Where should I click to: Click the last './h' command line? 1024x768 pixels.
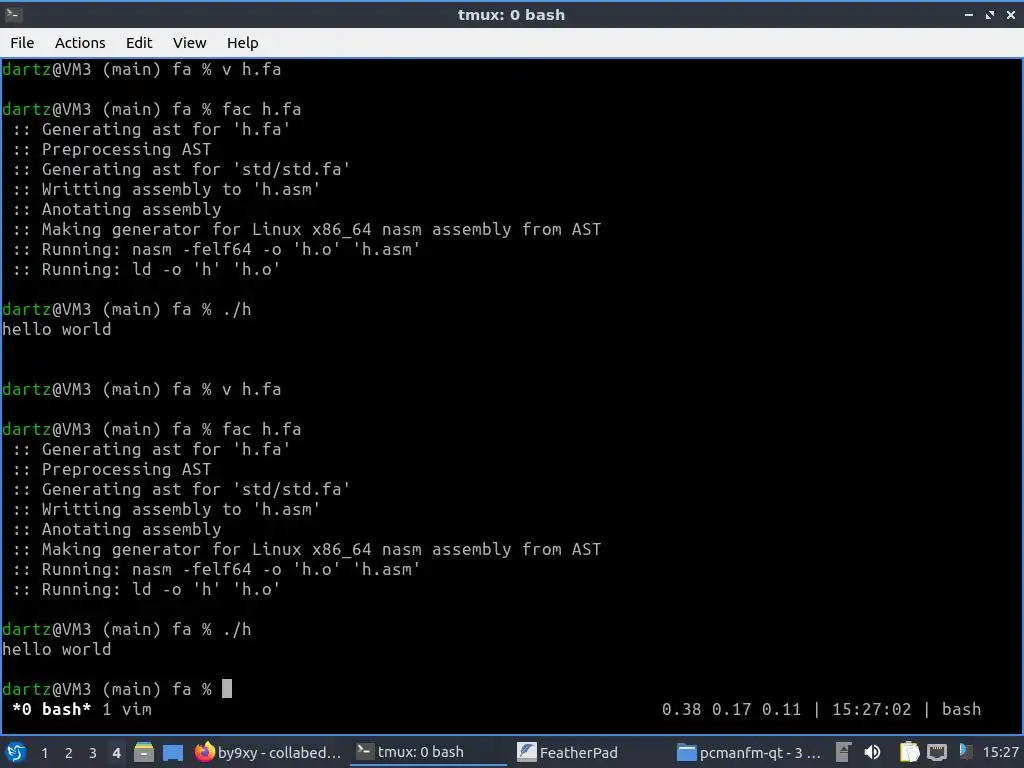[127, 630]
